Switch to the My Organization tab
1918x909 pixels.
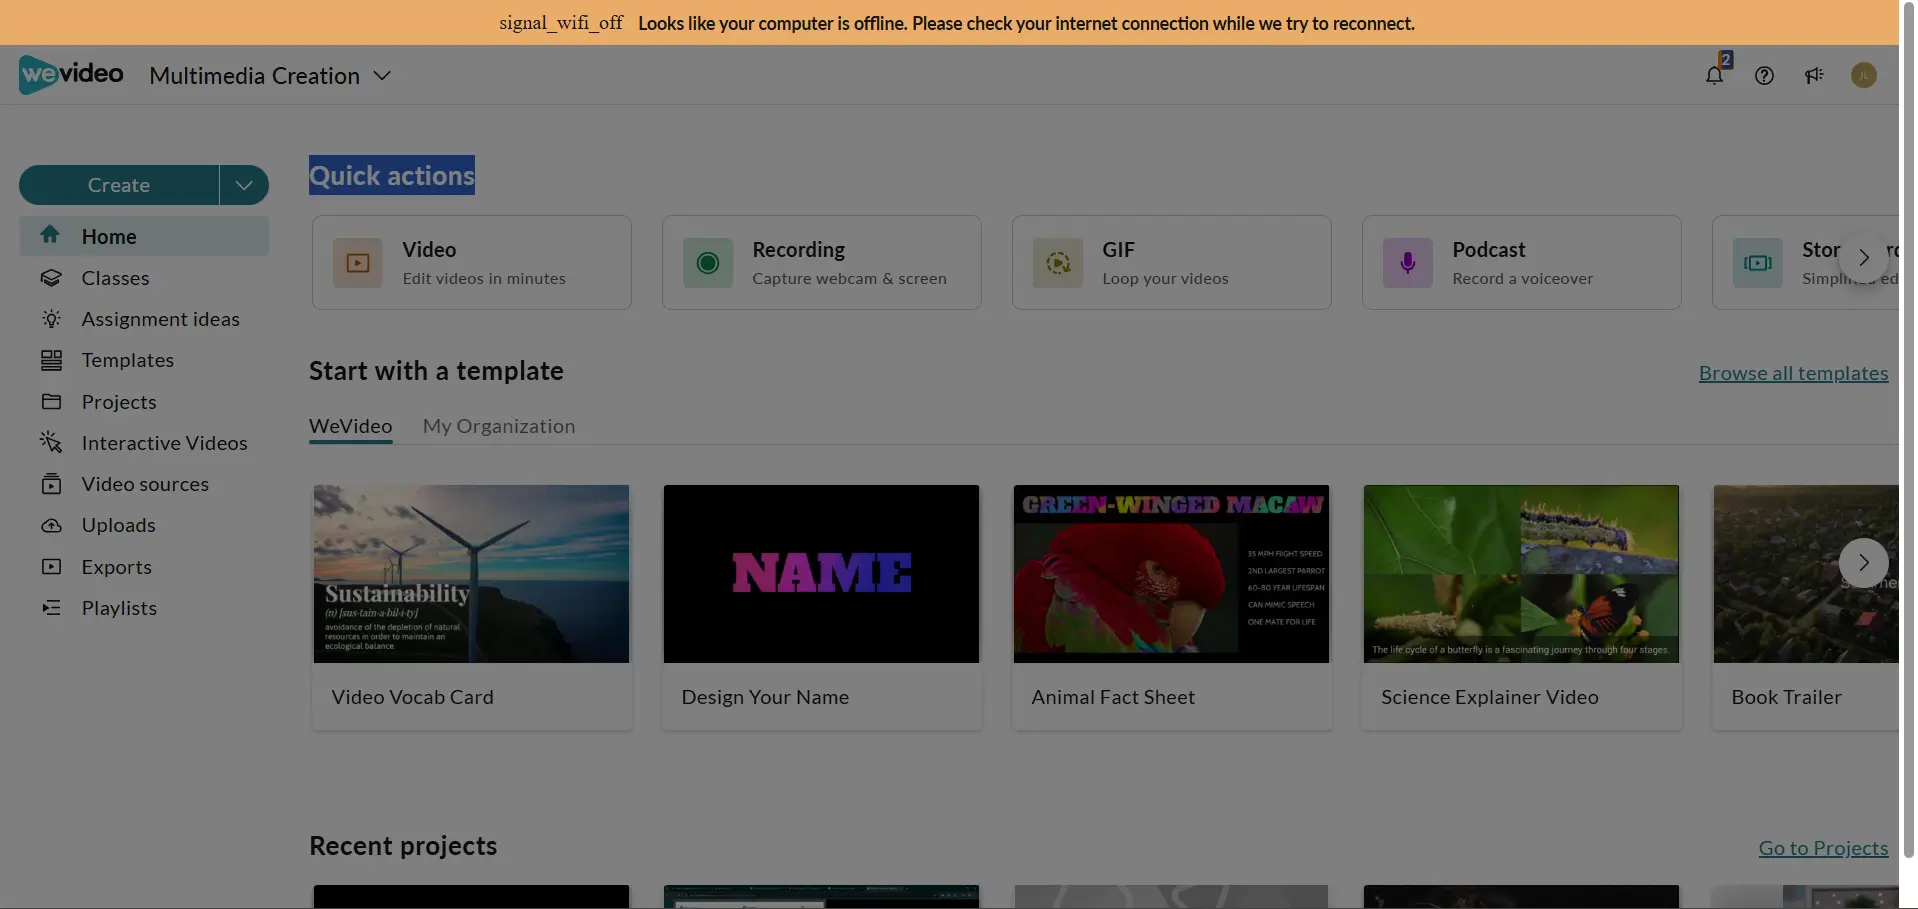[499, 426]
